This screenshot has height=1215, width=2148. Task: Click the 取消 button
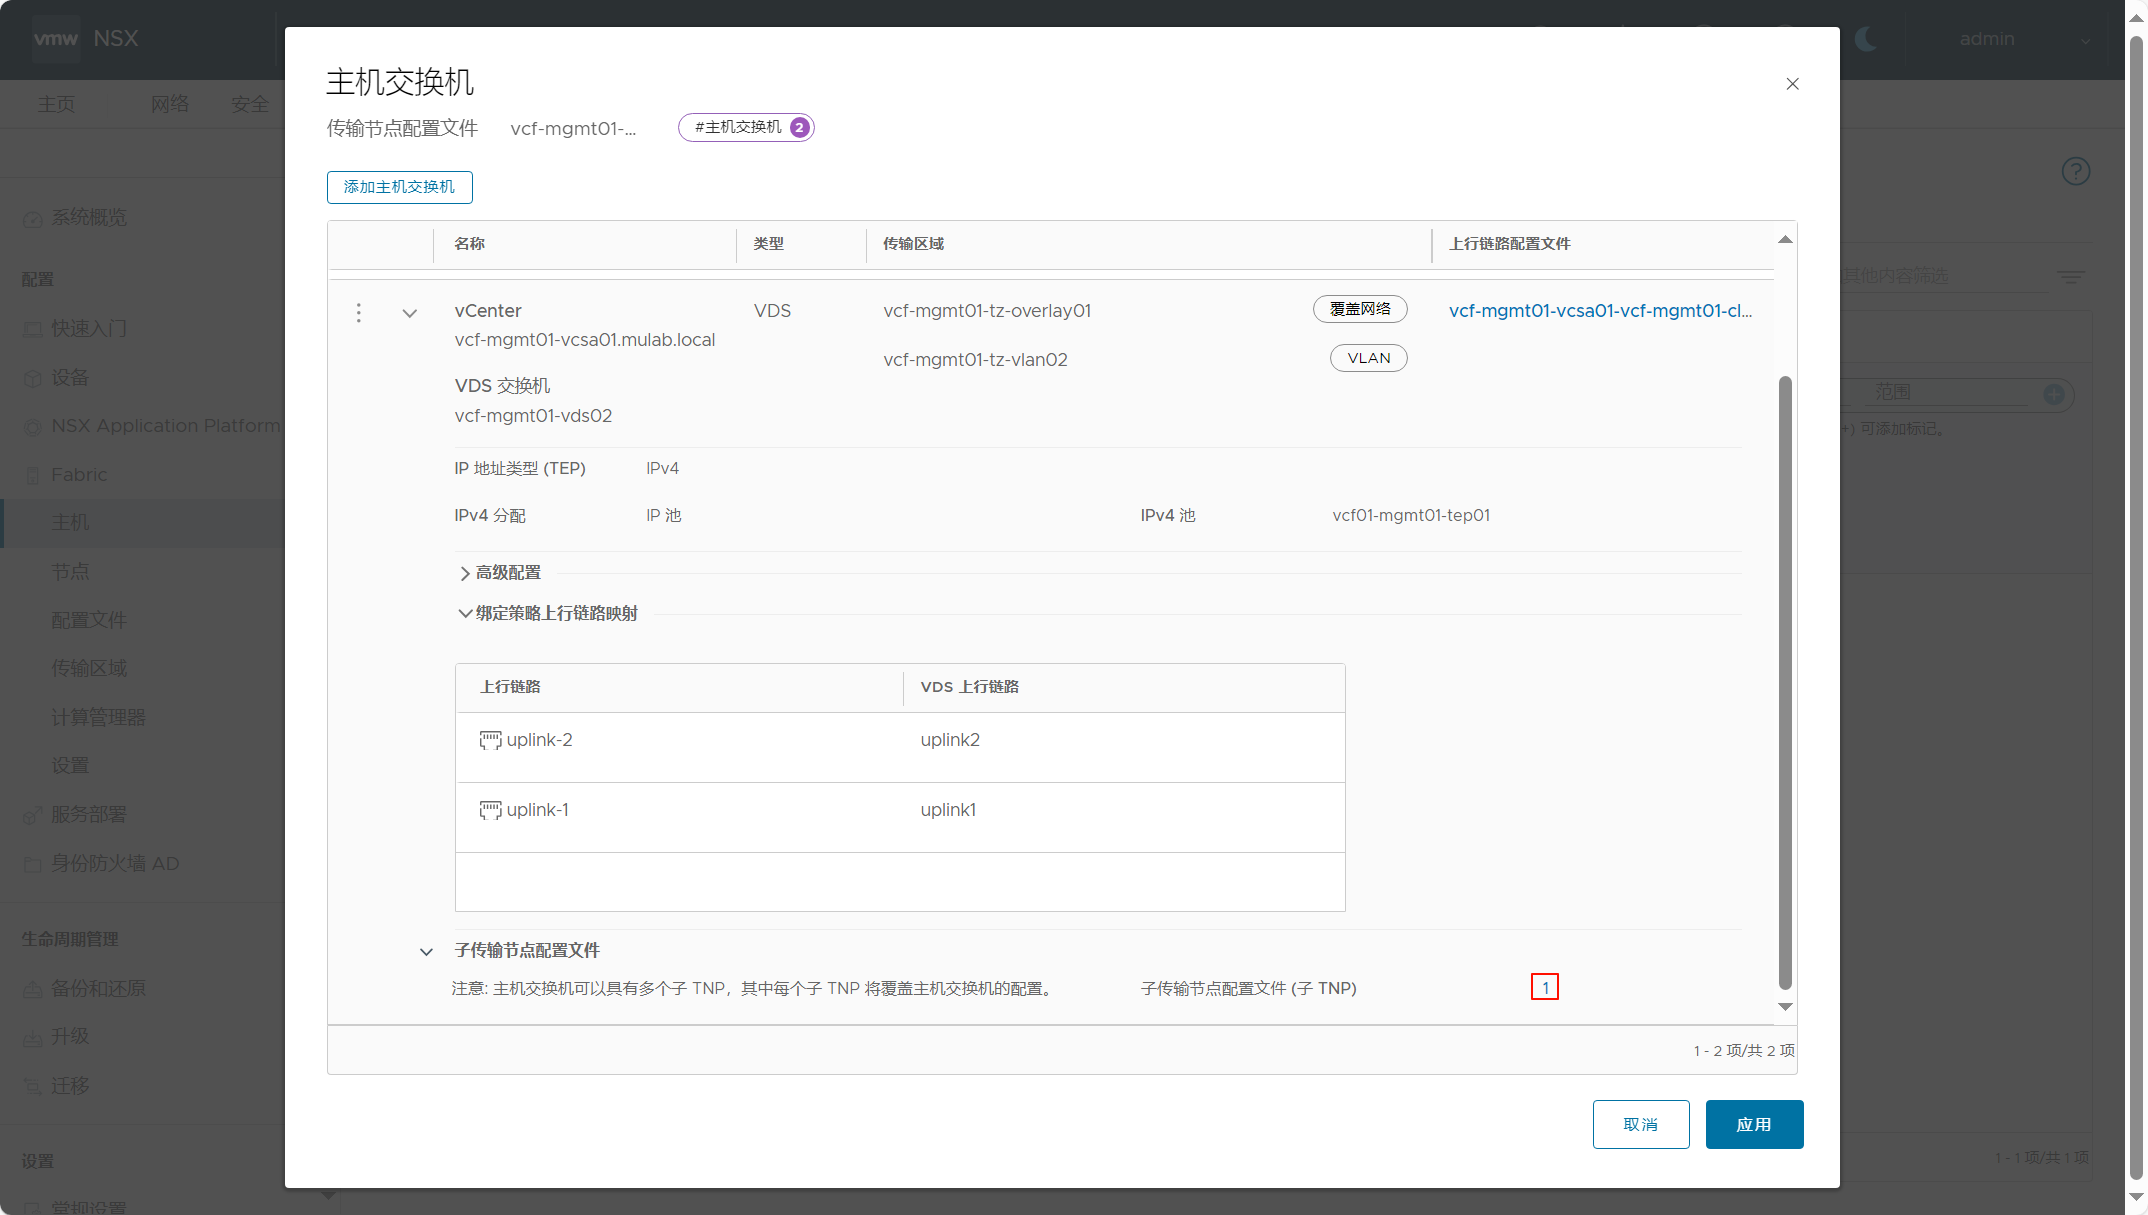tap(1641, 1124)
